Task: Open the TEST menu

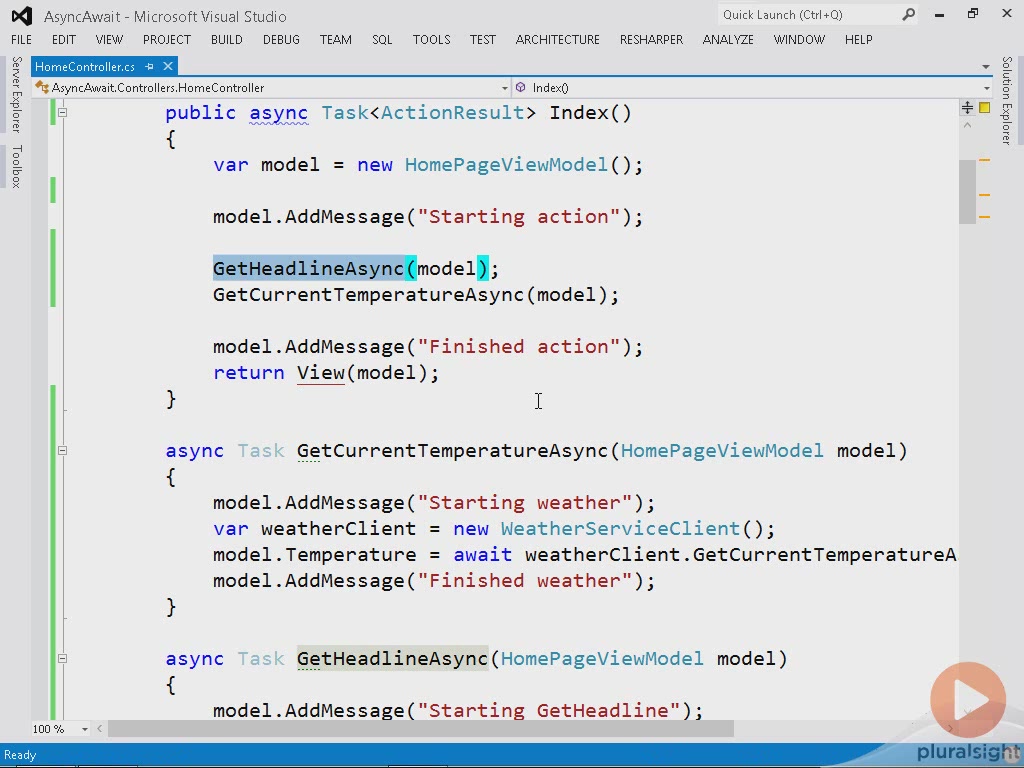Action: [x=483, y=40]
